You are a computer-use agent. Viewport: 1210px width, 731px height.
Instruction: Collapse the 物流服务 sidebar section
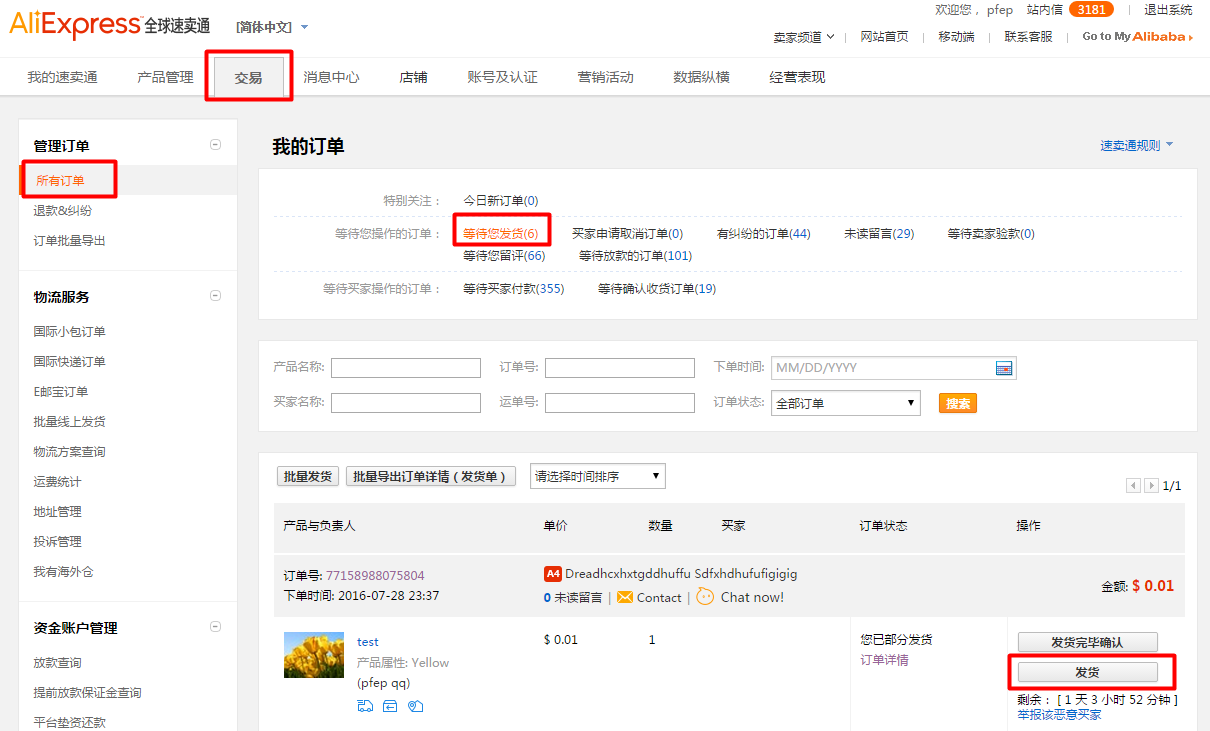point(215,296)
